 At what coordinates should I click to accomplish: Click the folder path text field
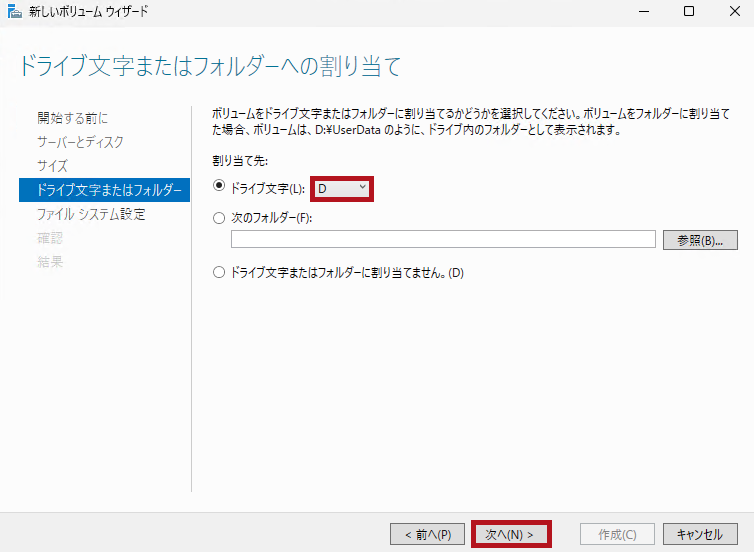tap(443, 240)
